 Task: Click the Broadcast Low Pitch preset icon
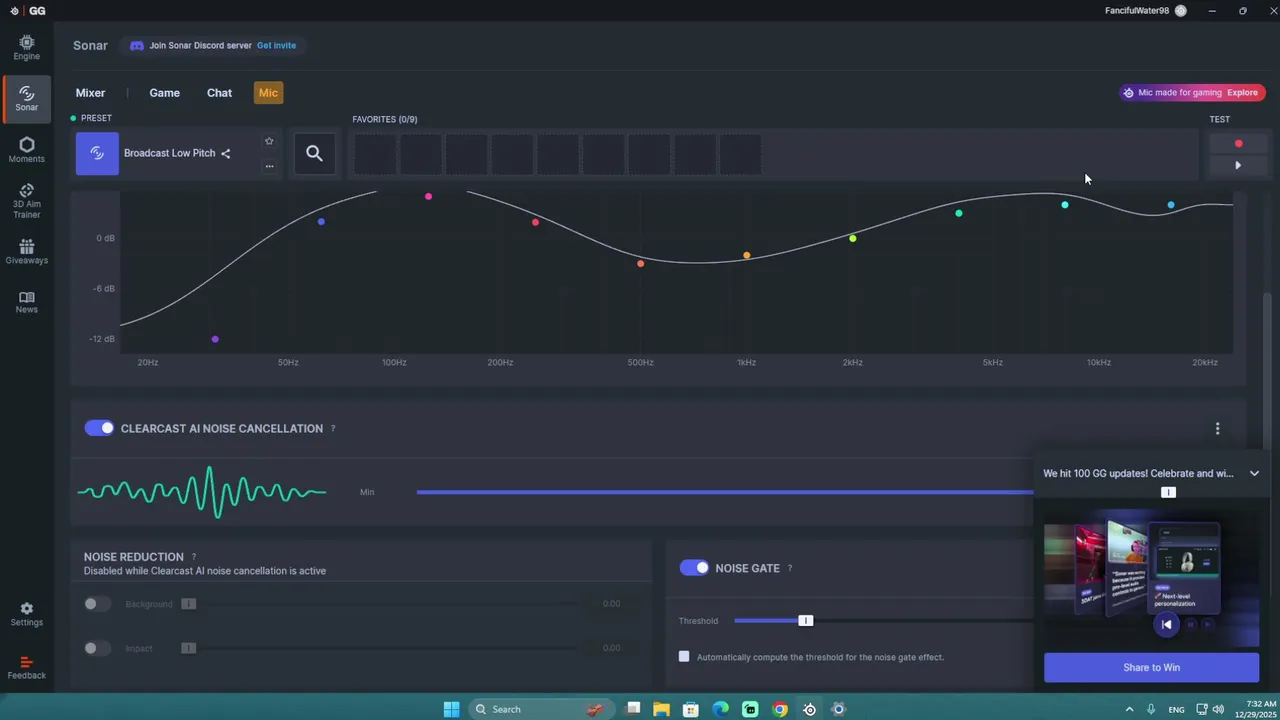coord(97,153)
